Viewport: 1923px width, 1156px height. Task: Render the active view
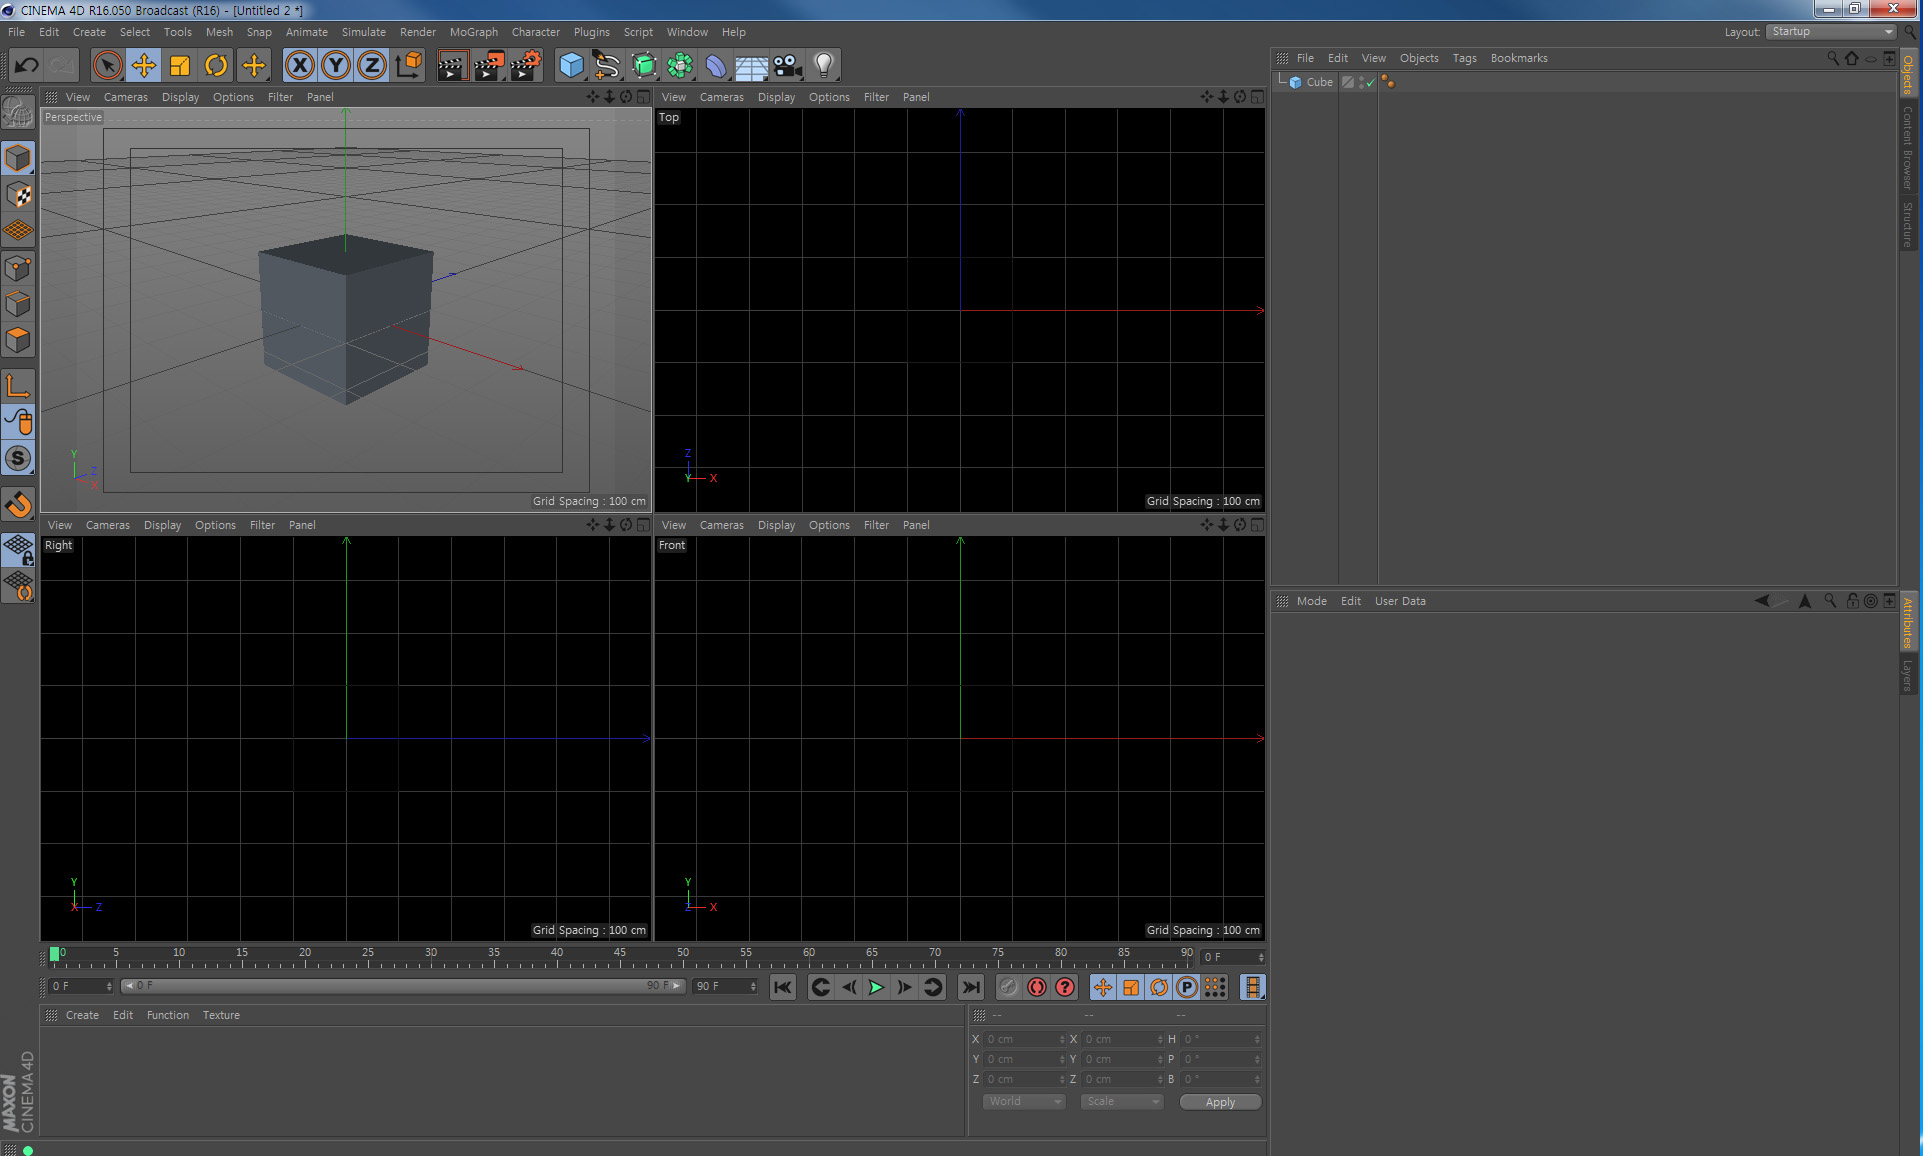click(x=452, y=66)
